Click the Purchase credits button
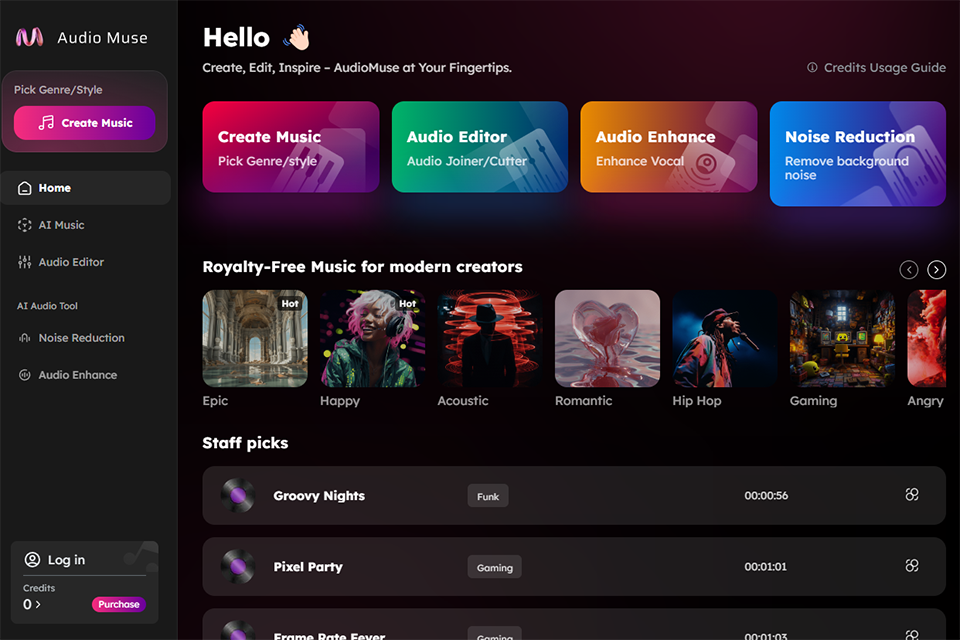The height and width of the screenshot is (640, 960). point(119,604)
